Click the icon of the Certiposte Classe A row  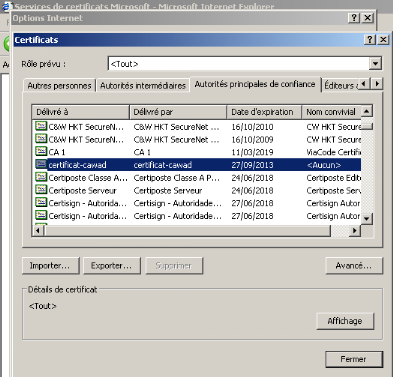pyautogui.click(x=41, y=177)
